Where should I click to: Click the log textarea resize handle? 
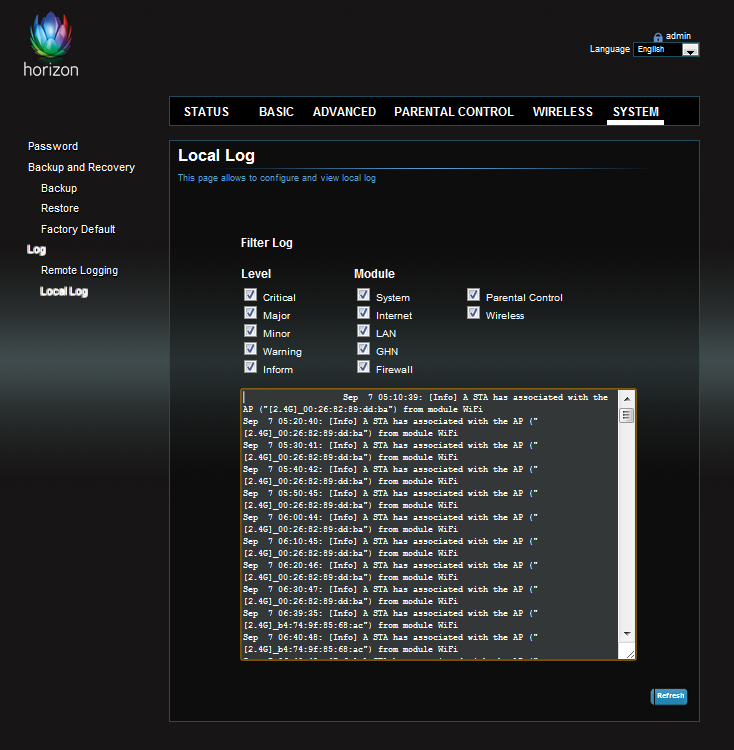click(630, 654)
